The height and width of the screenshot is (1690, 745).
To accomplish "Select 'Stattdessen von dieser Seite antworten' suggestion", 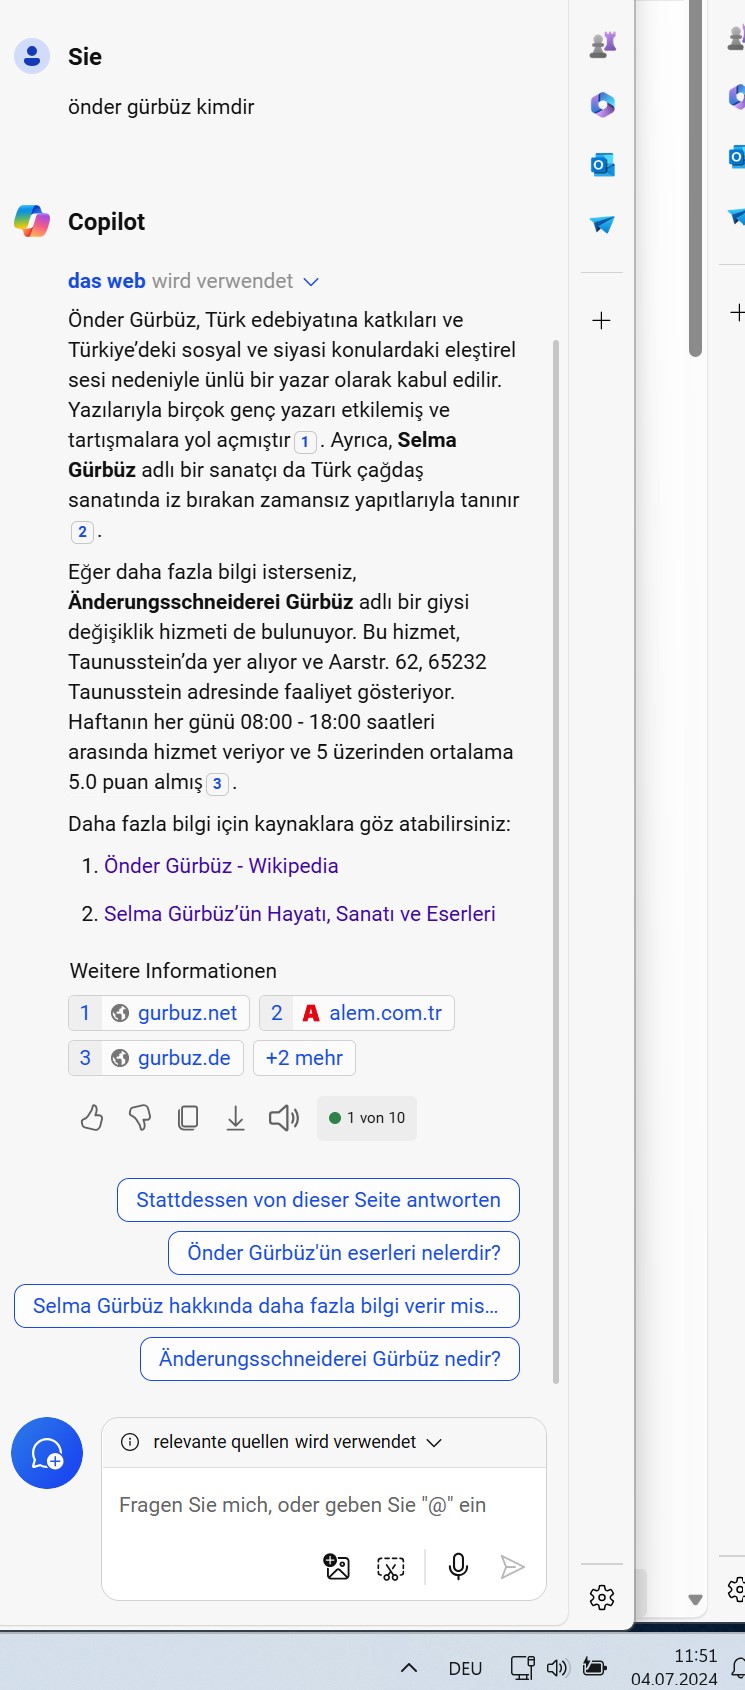I will (318, 1200).
